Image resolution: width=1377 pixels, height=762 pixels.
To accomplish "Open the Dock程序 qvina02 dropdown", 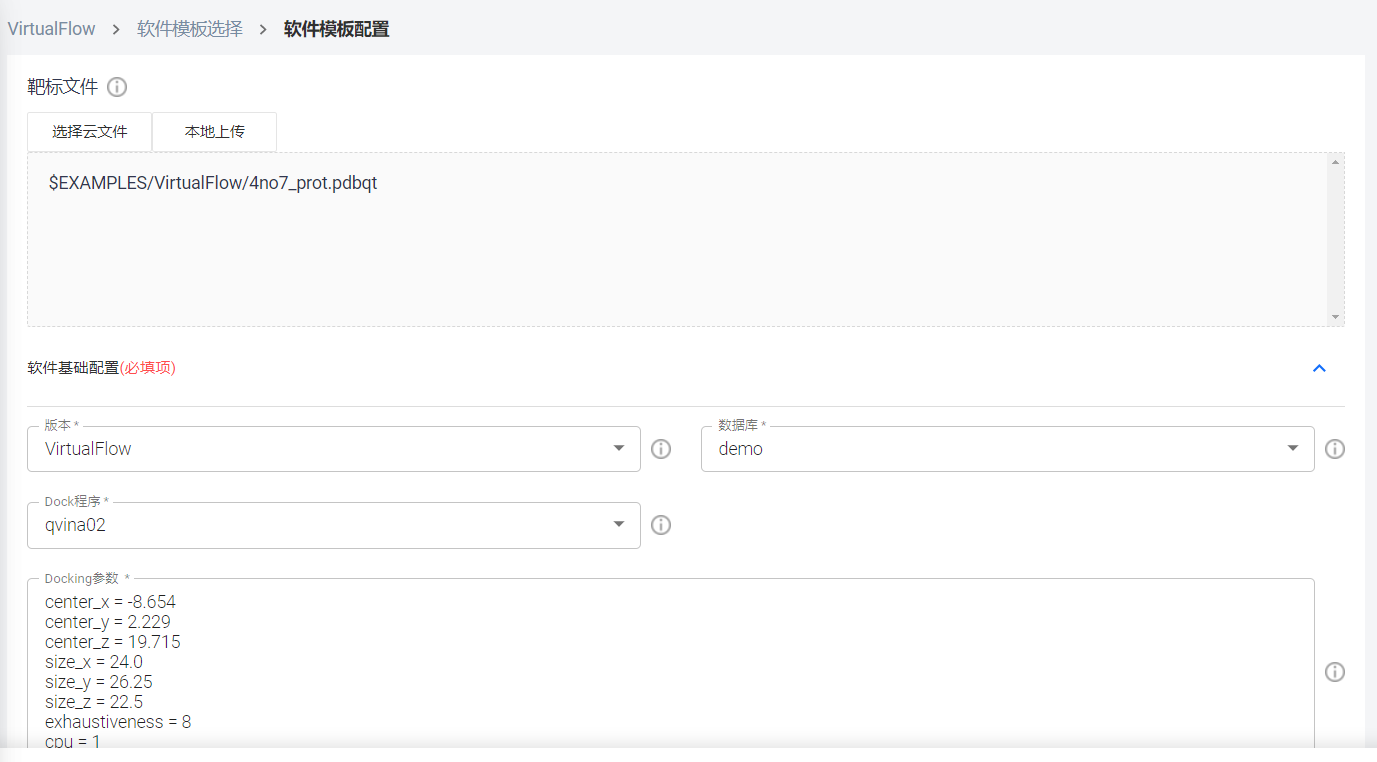I will pos(334,525).
